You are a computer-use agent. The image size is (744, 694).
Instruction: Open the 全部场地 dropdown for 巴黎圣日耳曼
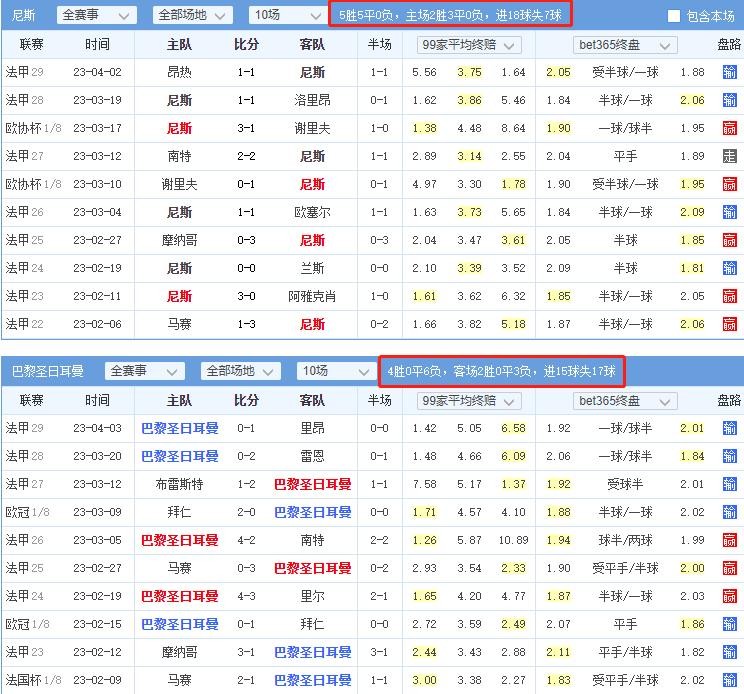point(242,371)
